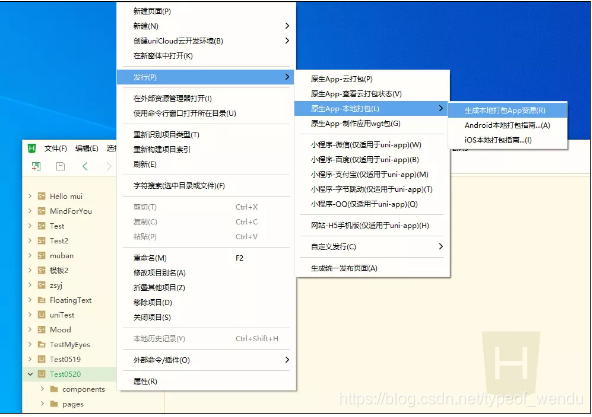Choose 小程序-支付宝(仅适用于uni-app)(M)

[373, 175]
